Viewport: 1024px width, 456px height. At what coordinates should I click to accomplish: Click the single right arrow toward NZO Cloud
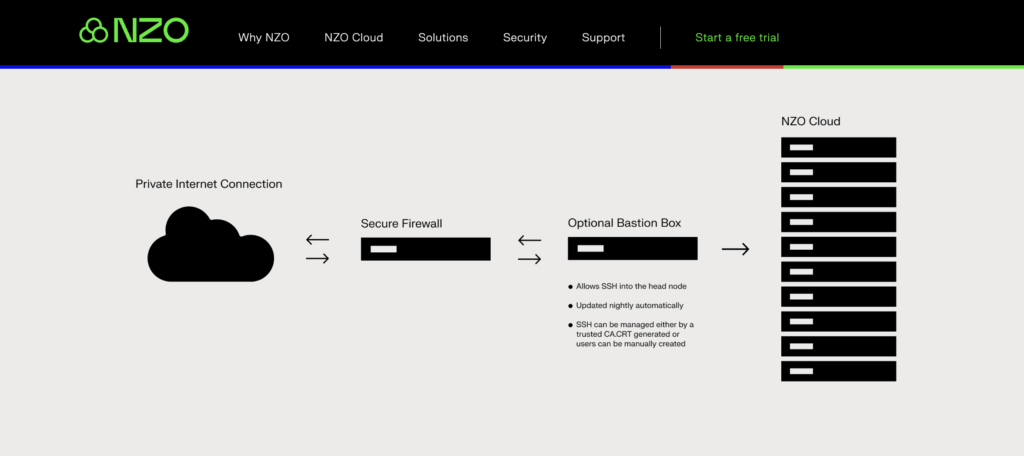(x=735, y=249)
